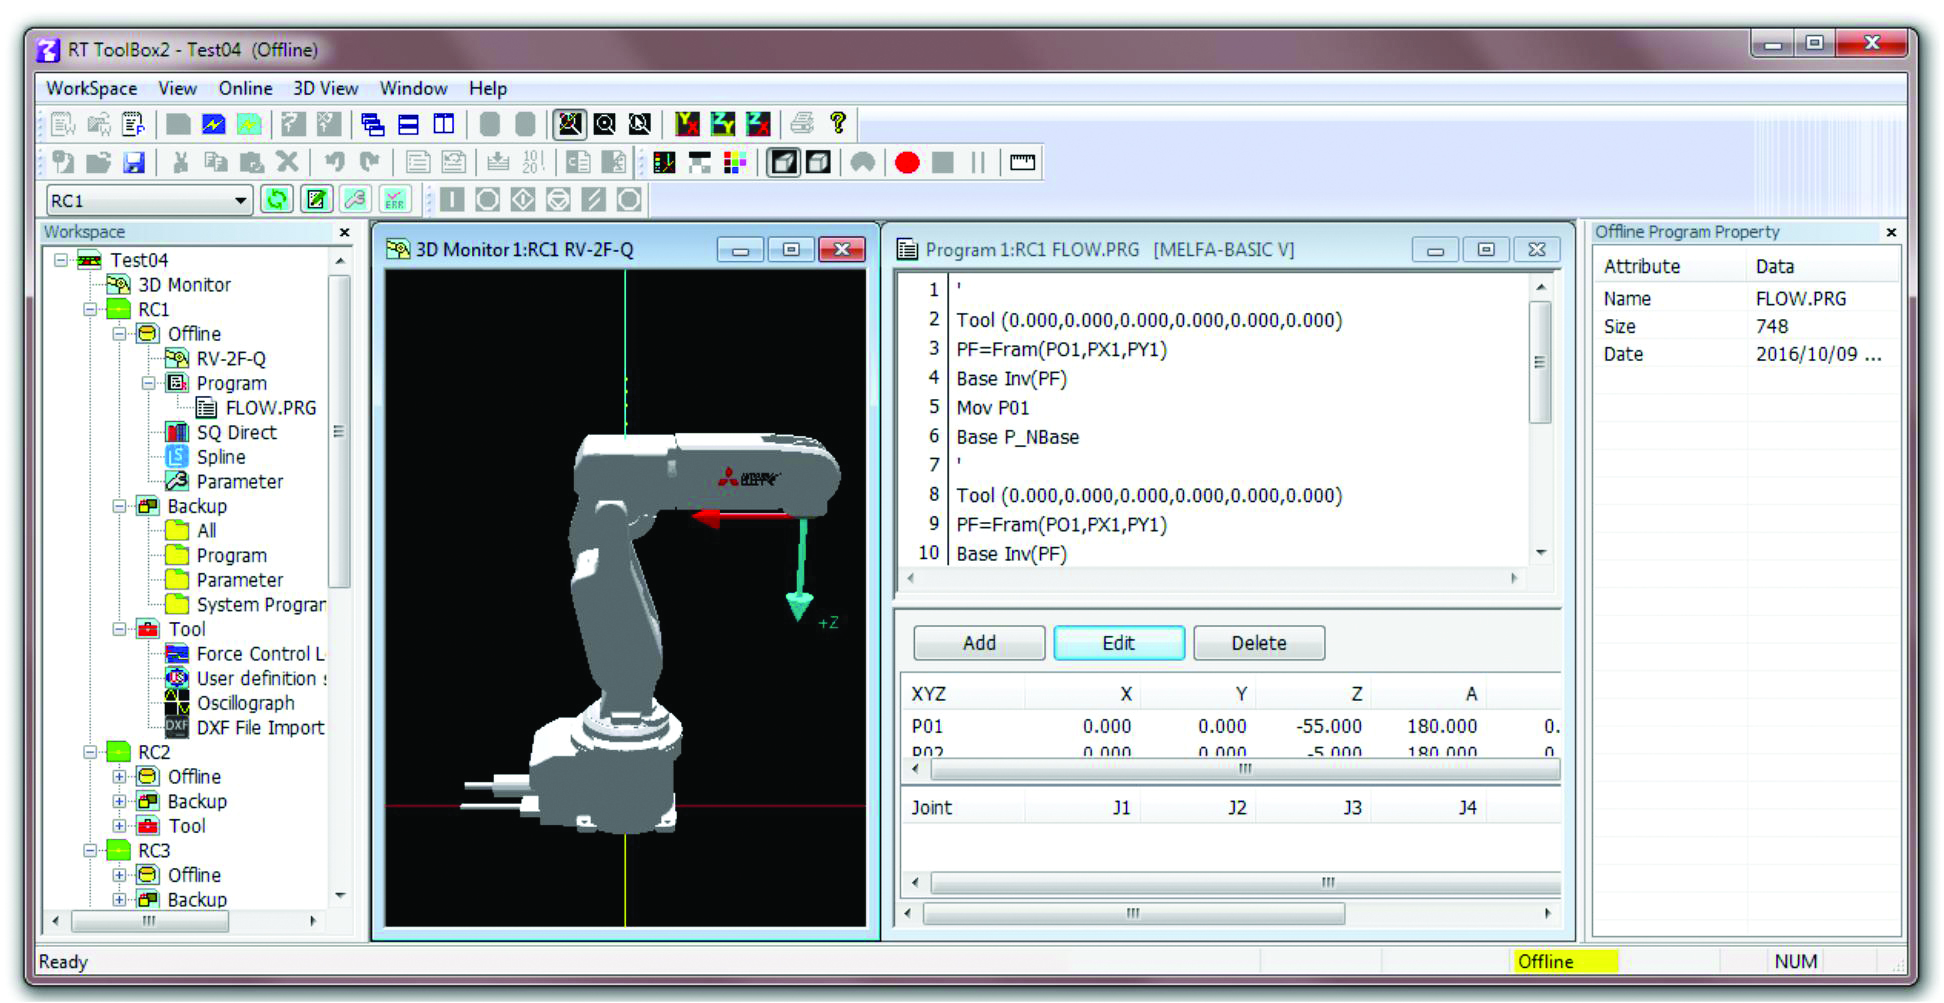This screenshot has height=1003, width=1944.
Task: Click the Simulation mode green icon
Action: pos(249,124)
